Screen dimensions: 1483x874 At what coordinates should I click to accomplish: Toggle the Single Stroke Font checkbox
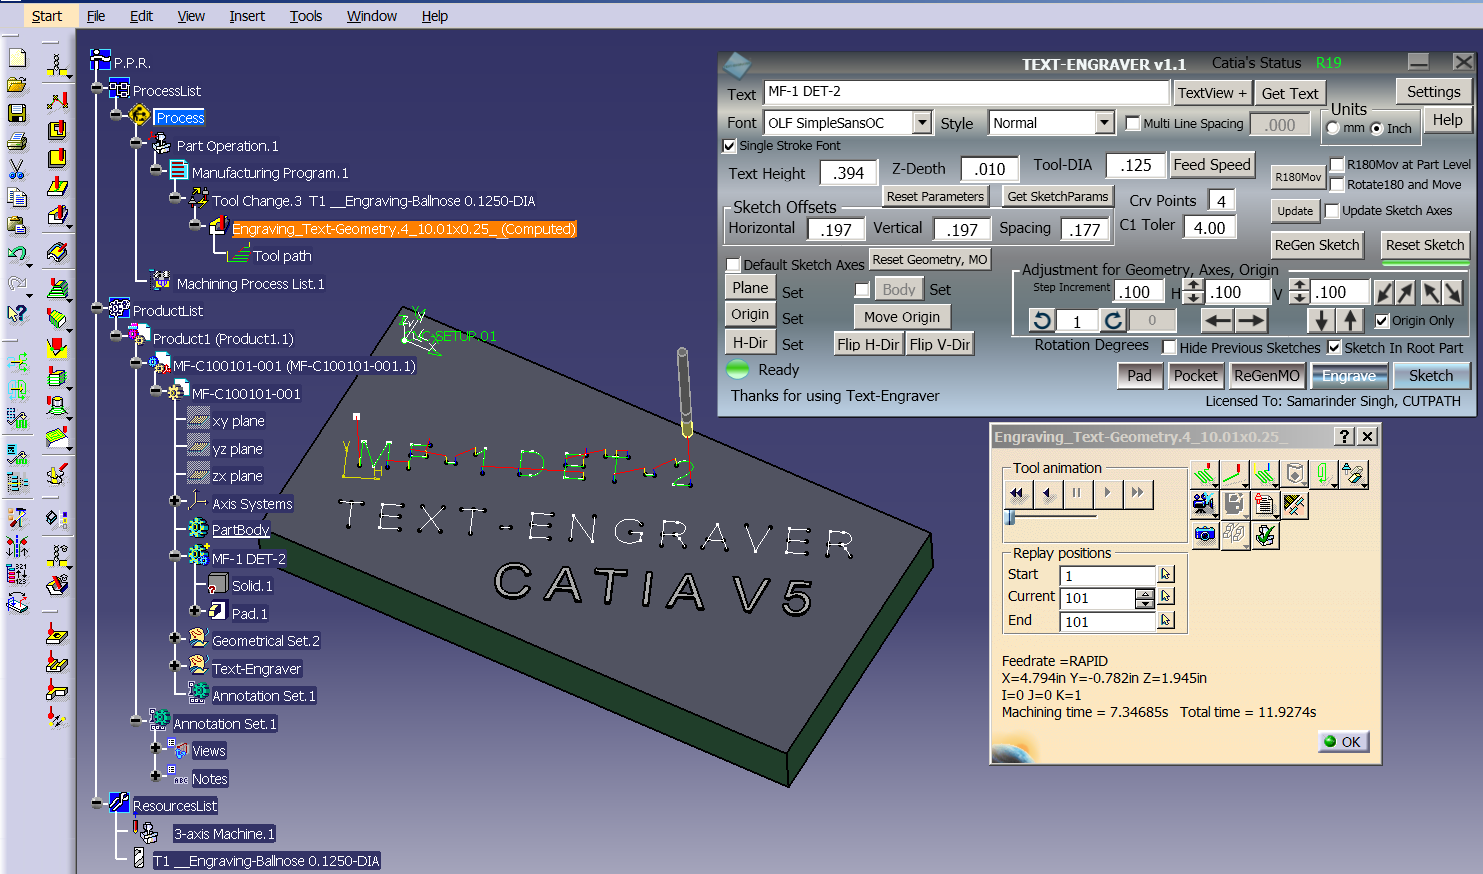point(729,146)
